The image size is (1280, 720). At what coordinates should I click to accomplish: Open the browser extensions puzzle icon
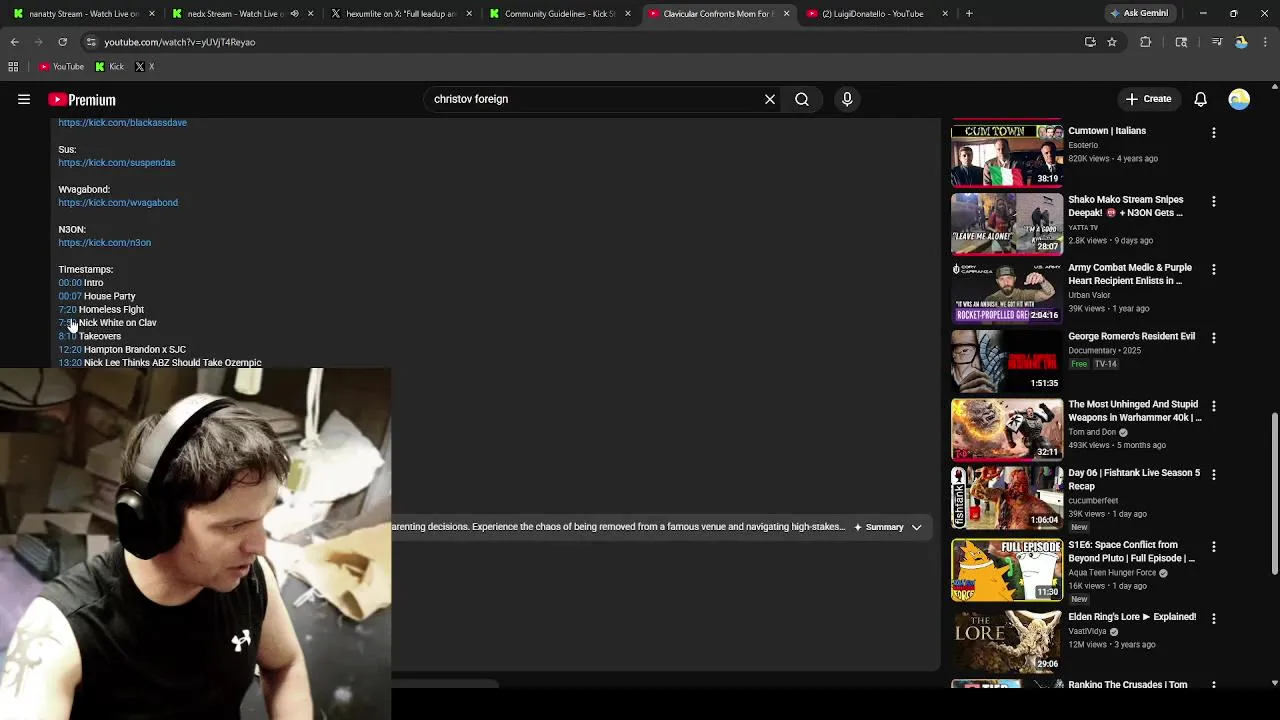point(1146,42)
